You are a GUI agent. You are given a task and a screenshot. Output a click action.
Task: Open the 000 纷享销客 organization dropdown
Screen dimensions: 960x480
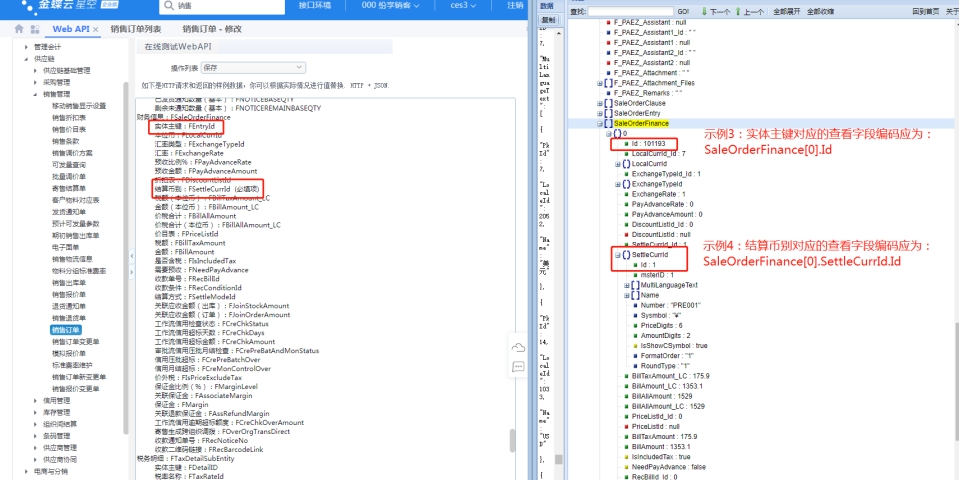(391, 6)
